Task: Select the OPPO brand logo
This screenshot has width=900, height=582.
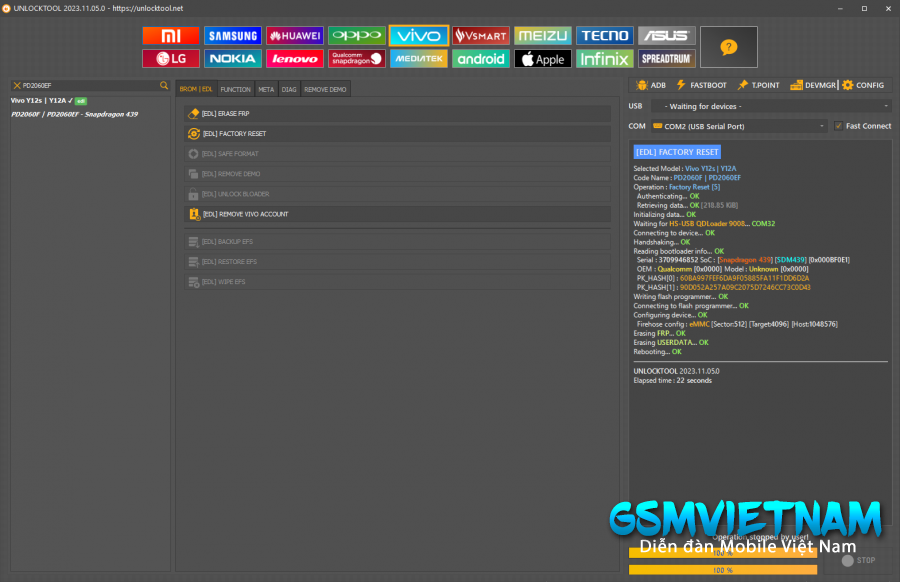Action: click(x=356, y=36)
